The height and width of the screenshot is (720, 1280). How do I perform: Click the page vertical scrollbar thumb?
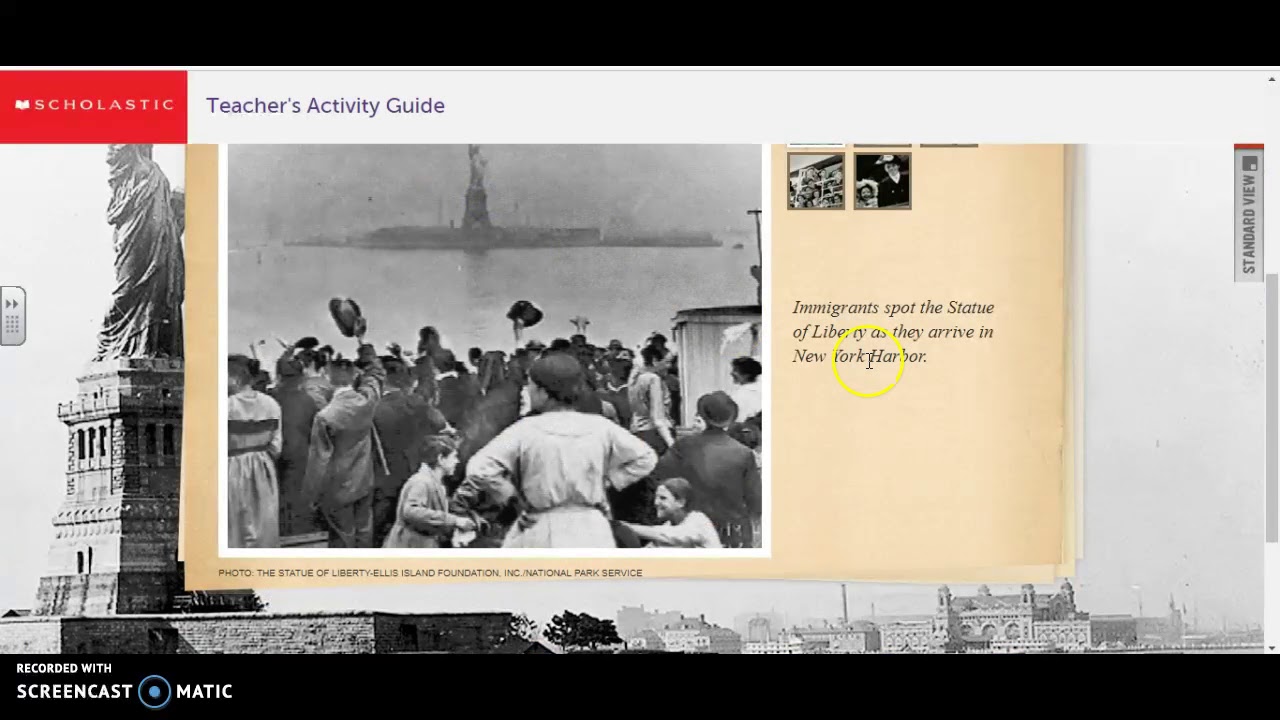pos(1272,408)
